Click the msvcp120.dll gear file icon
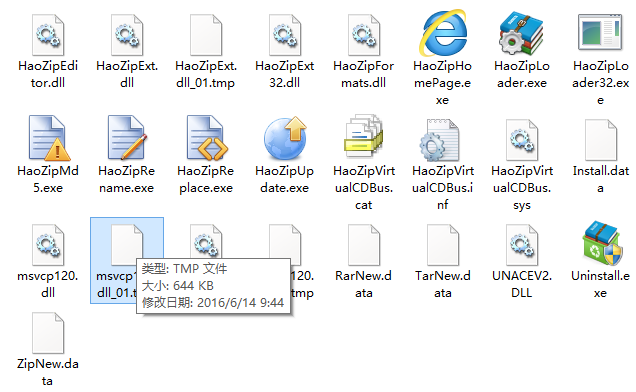Image resolution: width=636 pixels, height=392 pixels. pos(48,245)
